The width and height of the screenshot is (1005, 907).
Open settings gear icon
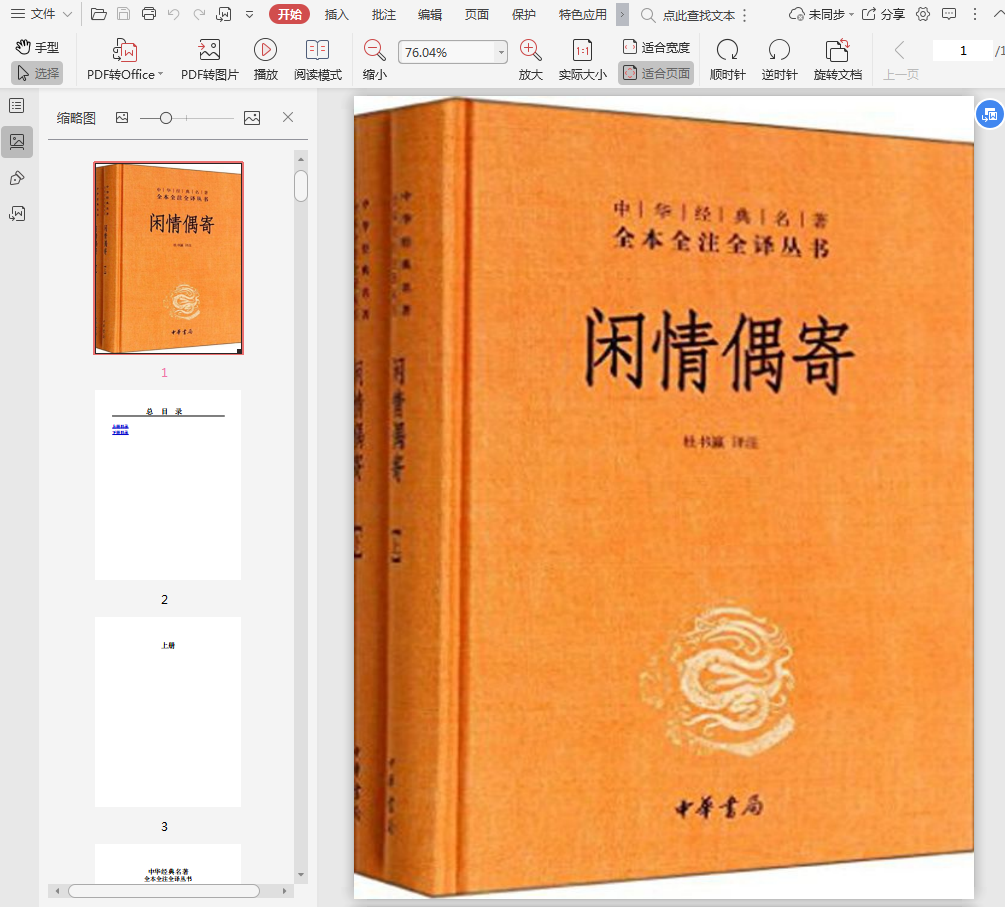922,14
